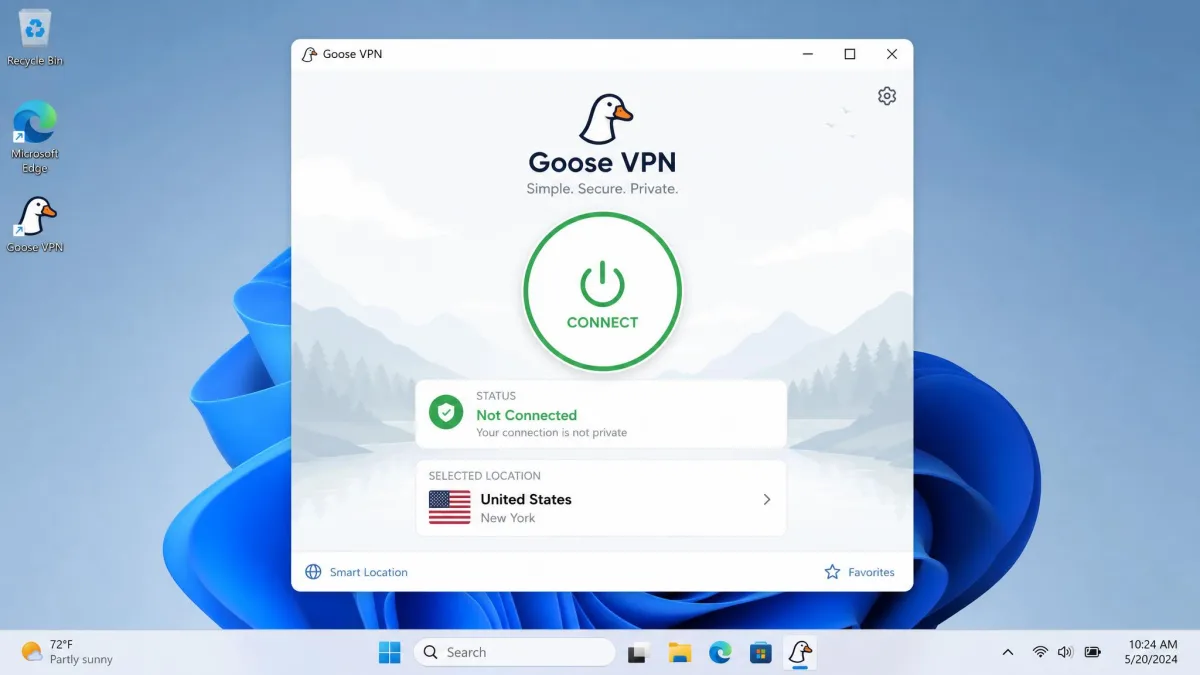Viewport: 1200px width, 675px height.
Task: Click the United States flag icon
Action: coord(450,507)
